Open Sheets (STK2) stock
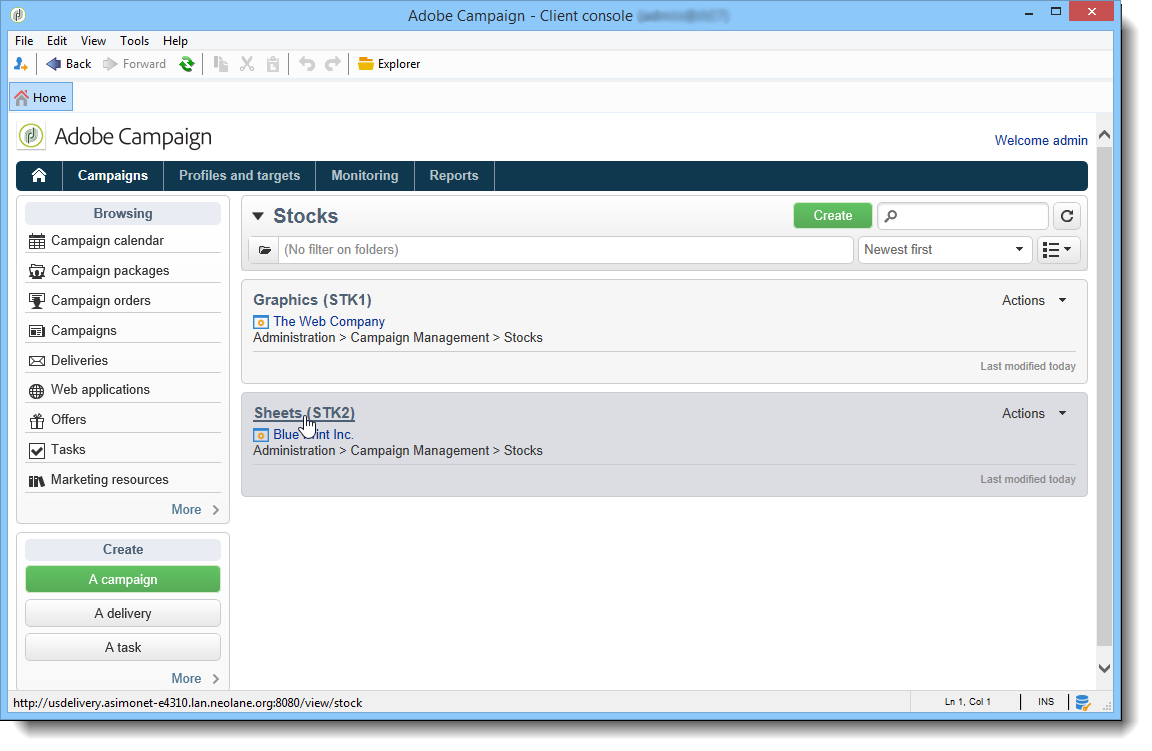This screenshot has height=751, width=1152. point(304,413)
